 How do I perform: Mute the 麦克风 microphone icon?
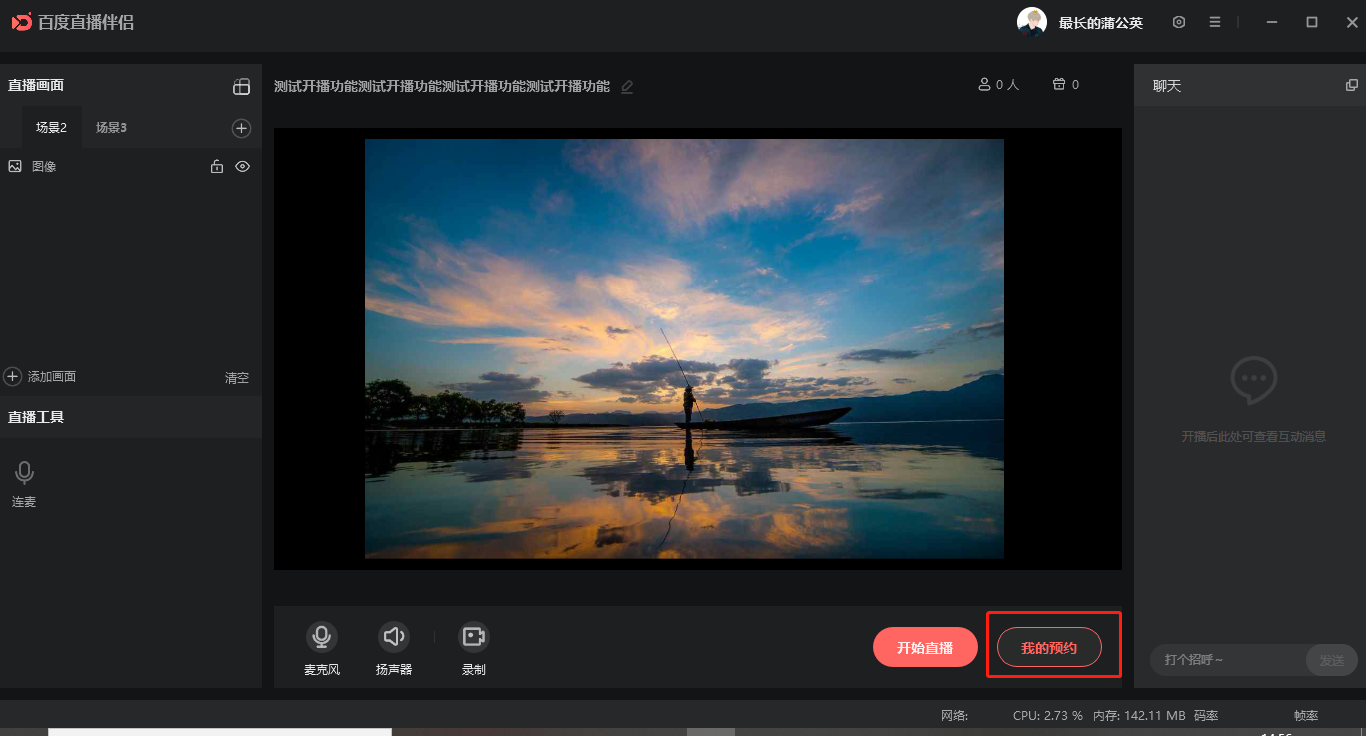tap(321, 635)
